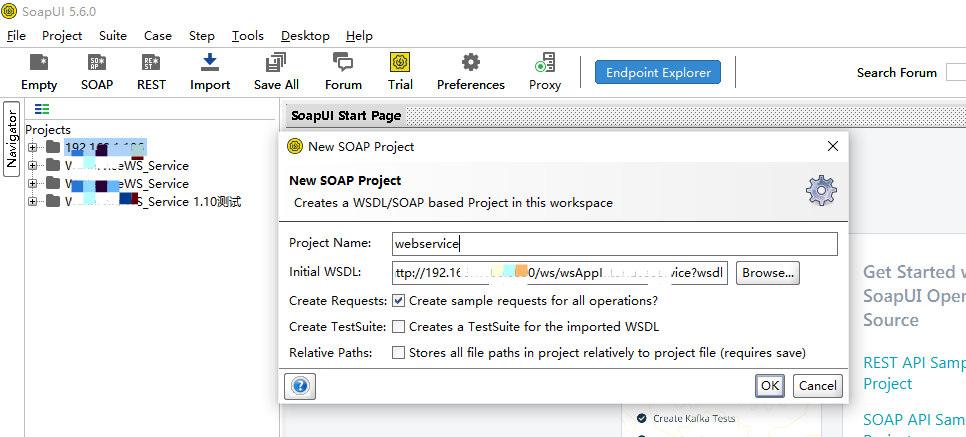Expand the second project tree node

(33, 166)
